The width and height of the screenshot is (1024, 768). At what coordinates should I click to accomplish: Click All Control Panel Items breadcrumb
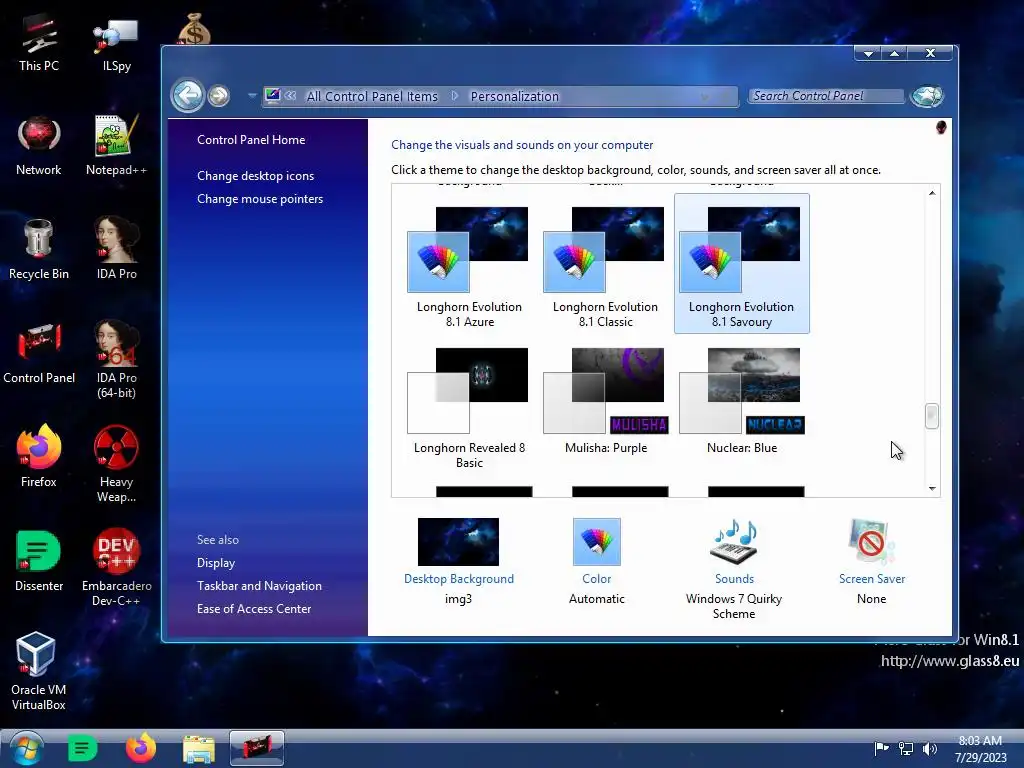point(372,96)
